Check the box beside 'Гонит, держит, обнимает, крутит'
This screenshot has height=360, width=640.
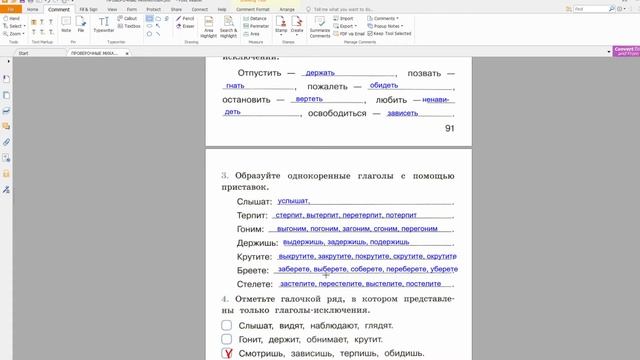(227, 339)
